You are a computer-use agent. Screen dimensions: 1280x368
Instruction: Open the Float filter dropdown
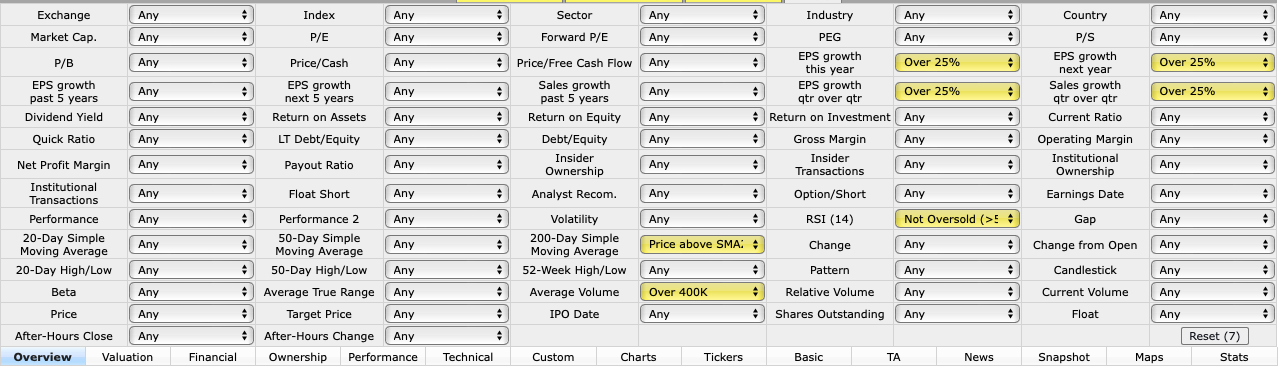1213,314
